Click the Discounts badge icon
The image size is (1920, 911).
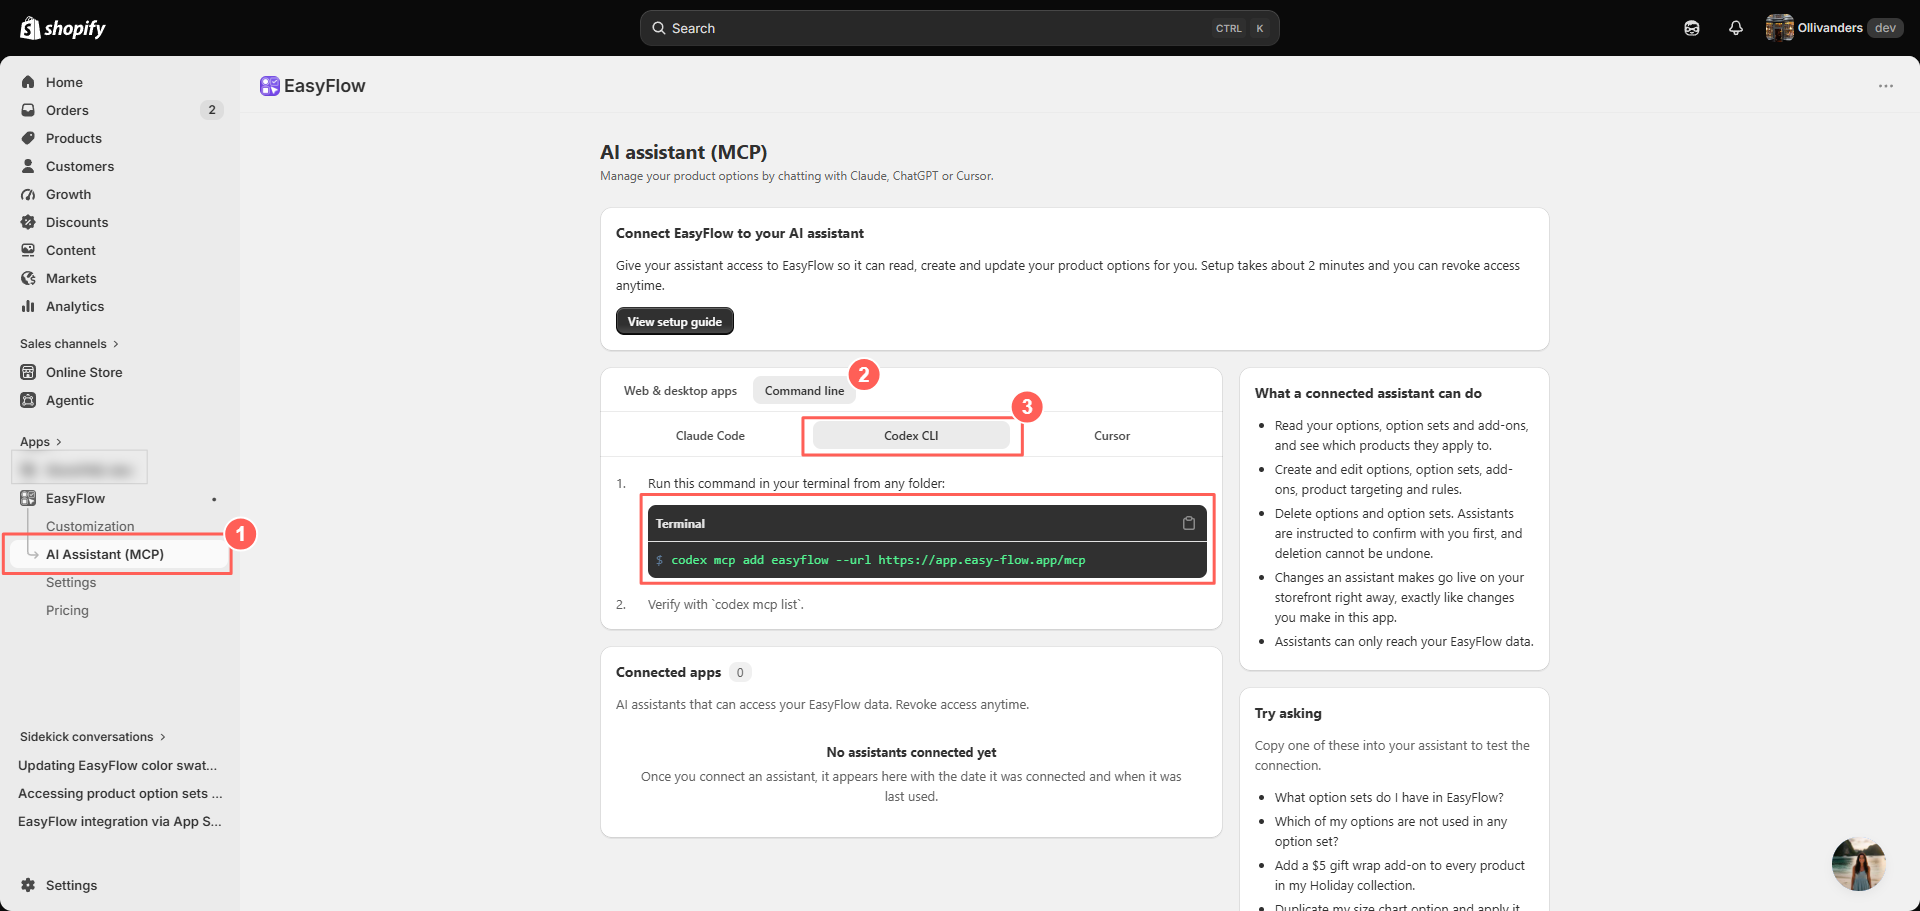28,222
